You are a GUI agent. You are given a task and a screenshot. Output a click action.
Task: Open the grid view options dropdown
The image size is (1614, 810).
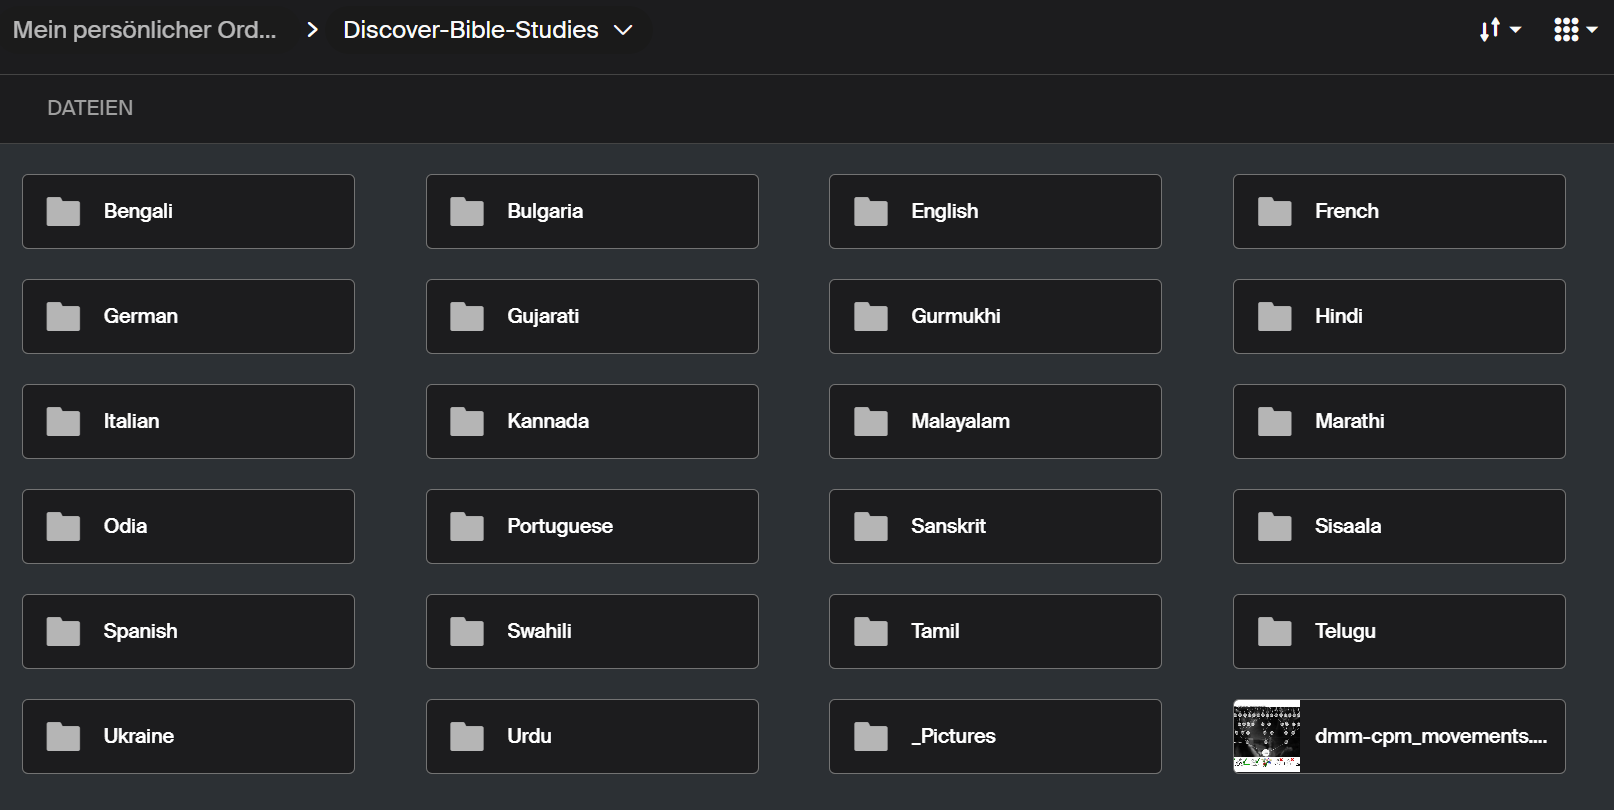coord(1575,30)
